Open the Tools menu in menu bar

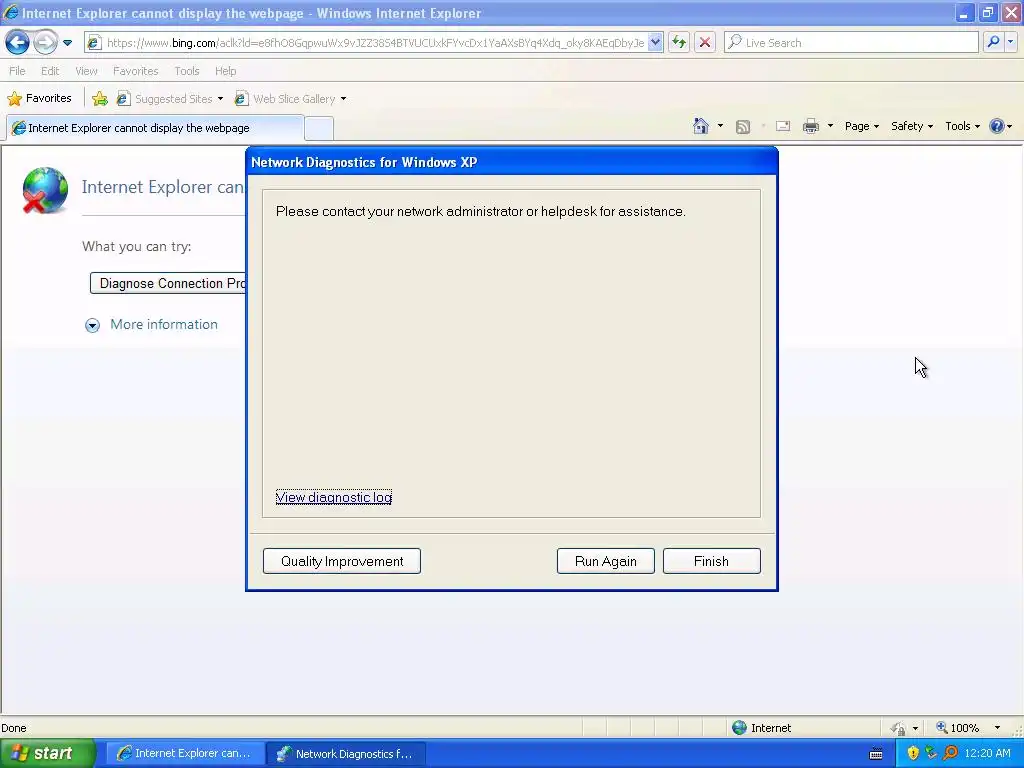(x=187, y=71)
